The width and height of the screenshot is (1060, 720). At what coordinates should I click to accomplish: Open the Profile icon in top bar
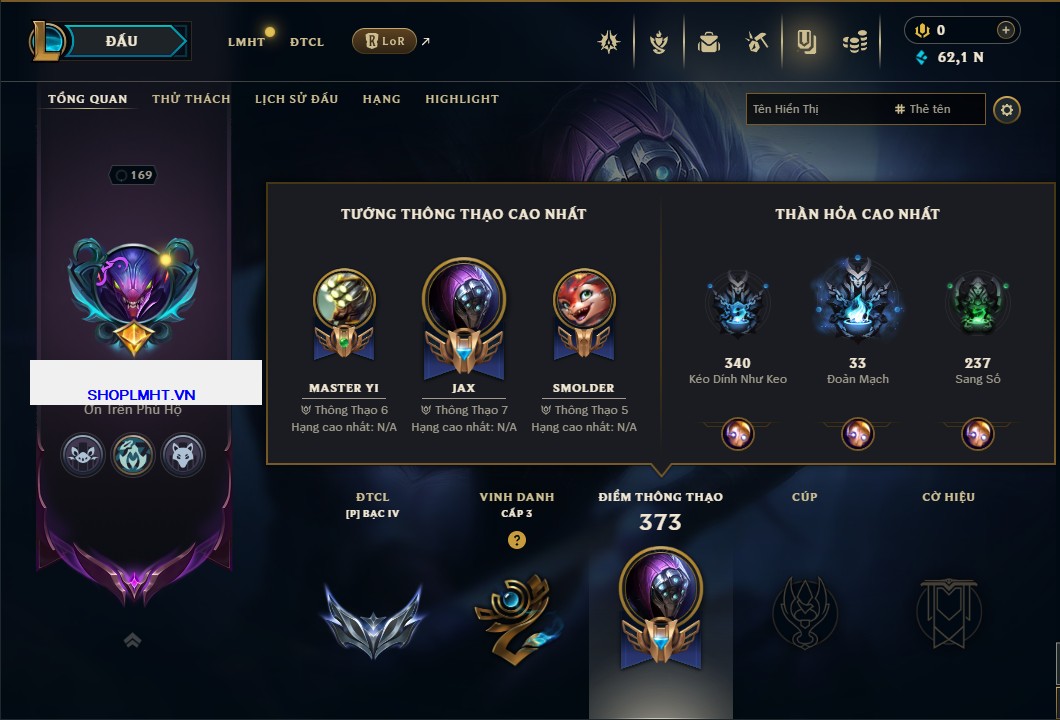pos(806,43)
